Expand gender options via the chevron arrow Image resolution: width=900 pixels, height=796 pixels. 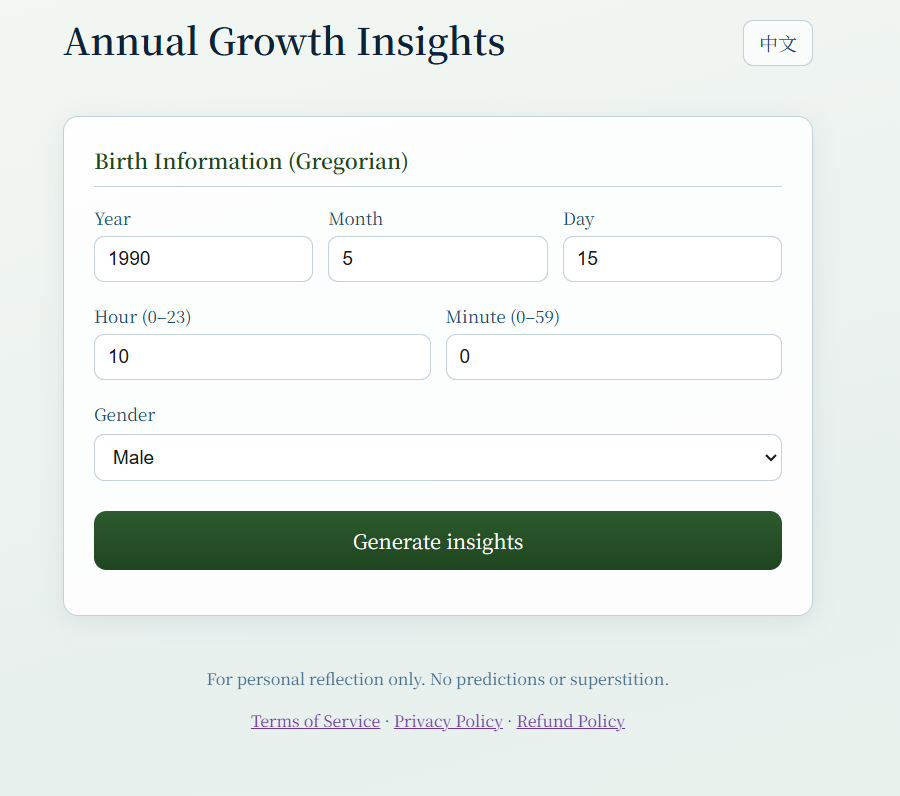pyautogui.click(x=769, y=457)
